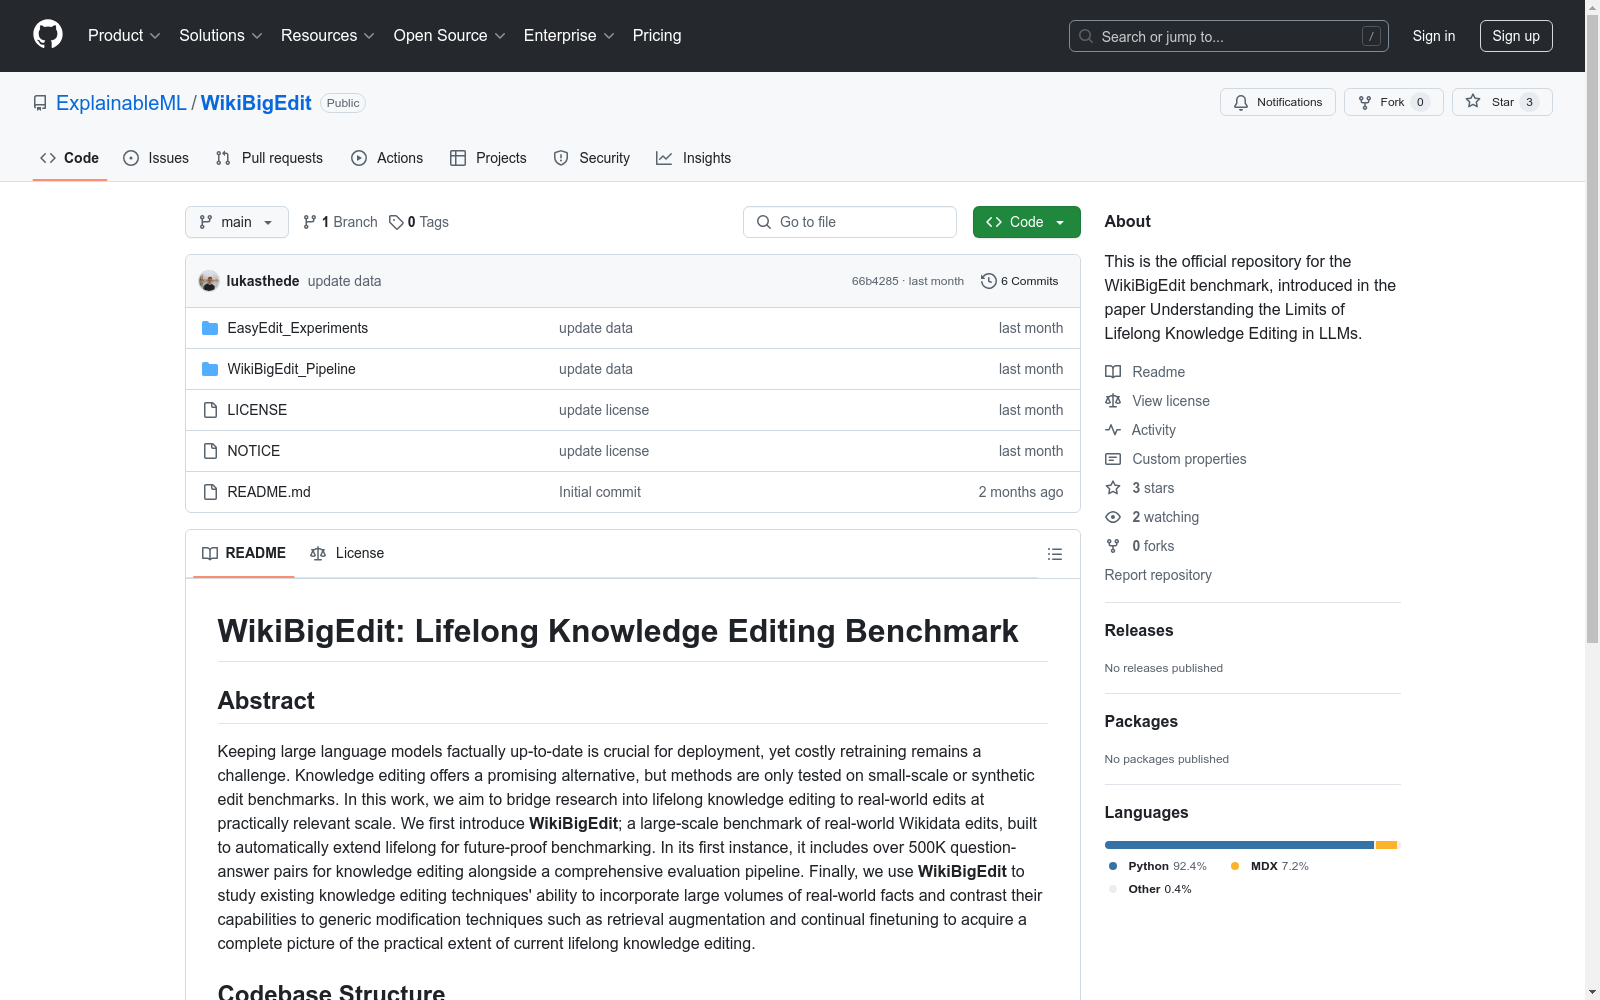Click the LICENSE file icon

(210, 410)
